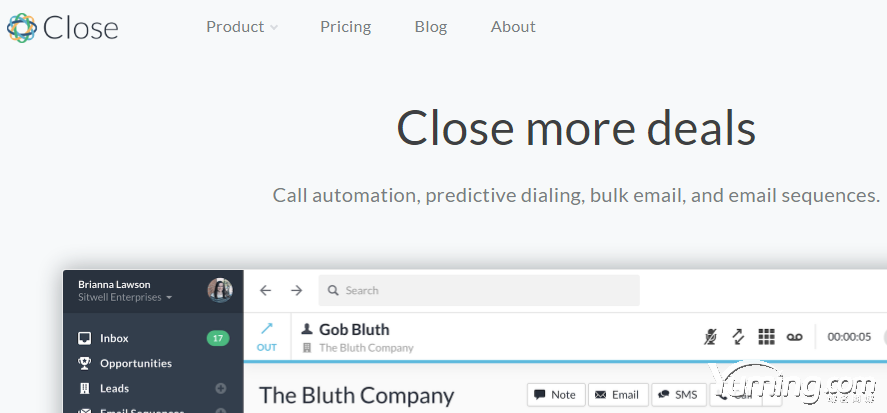Screen dimensions: 887x413
Task: Click the Note button
Action: tap(556, 395)
